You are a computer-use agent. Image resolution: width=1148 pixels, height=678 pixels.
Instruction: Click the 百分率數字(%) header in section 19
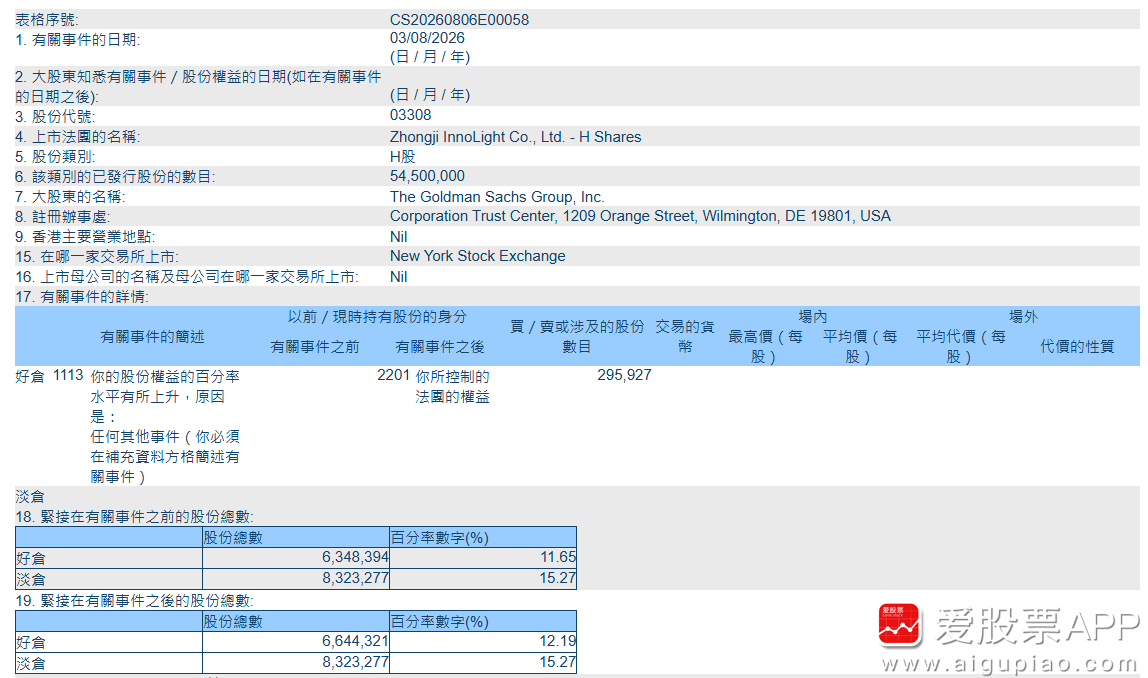pos(439,622)
